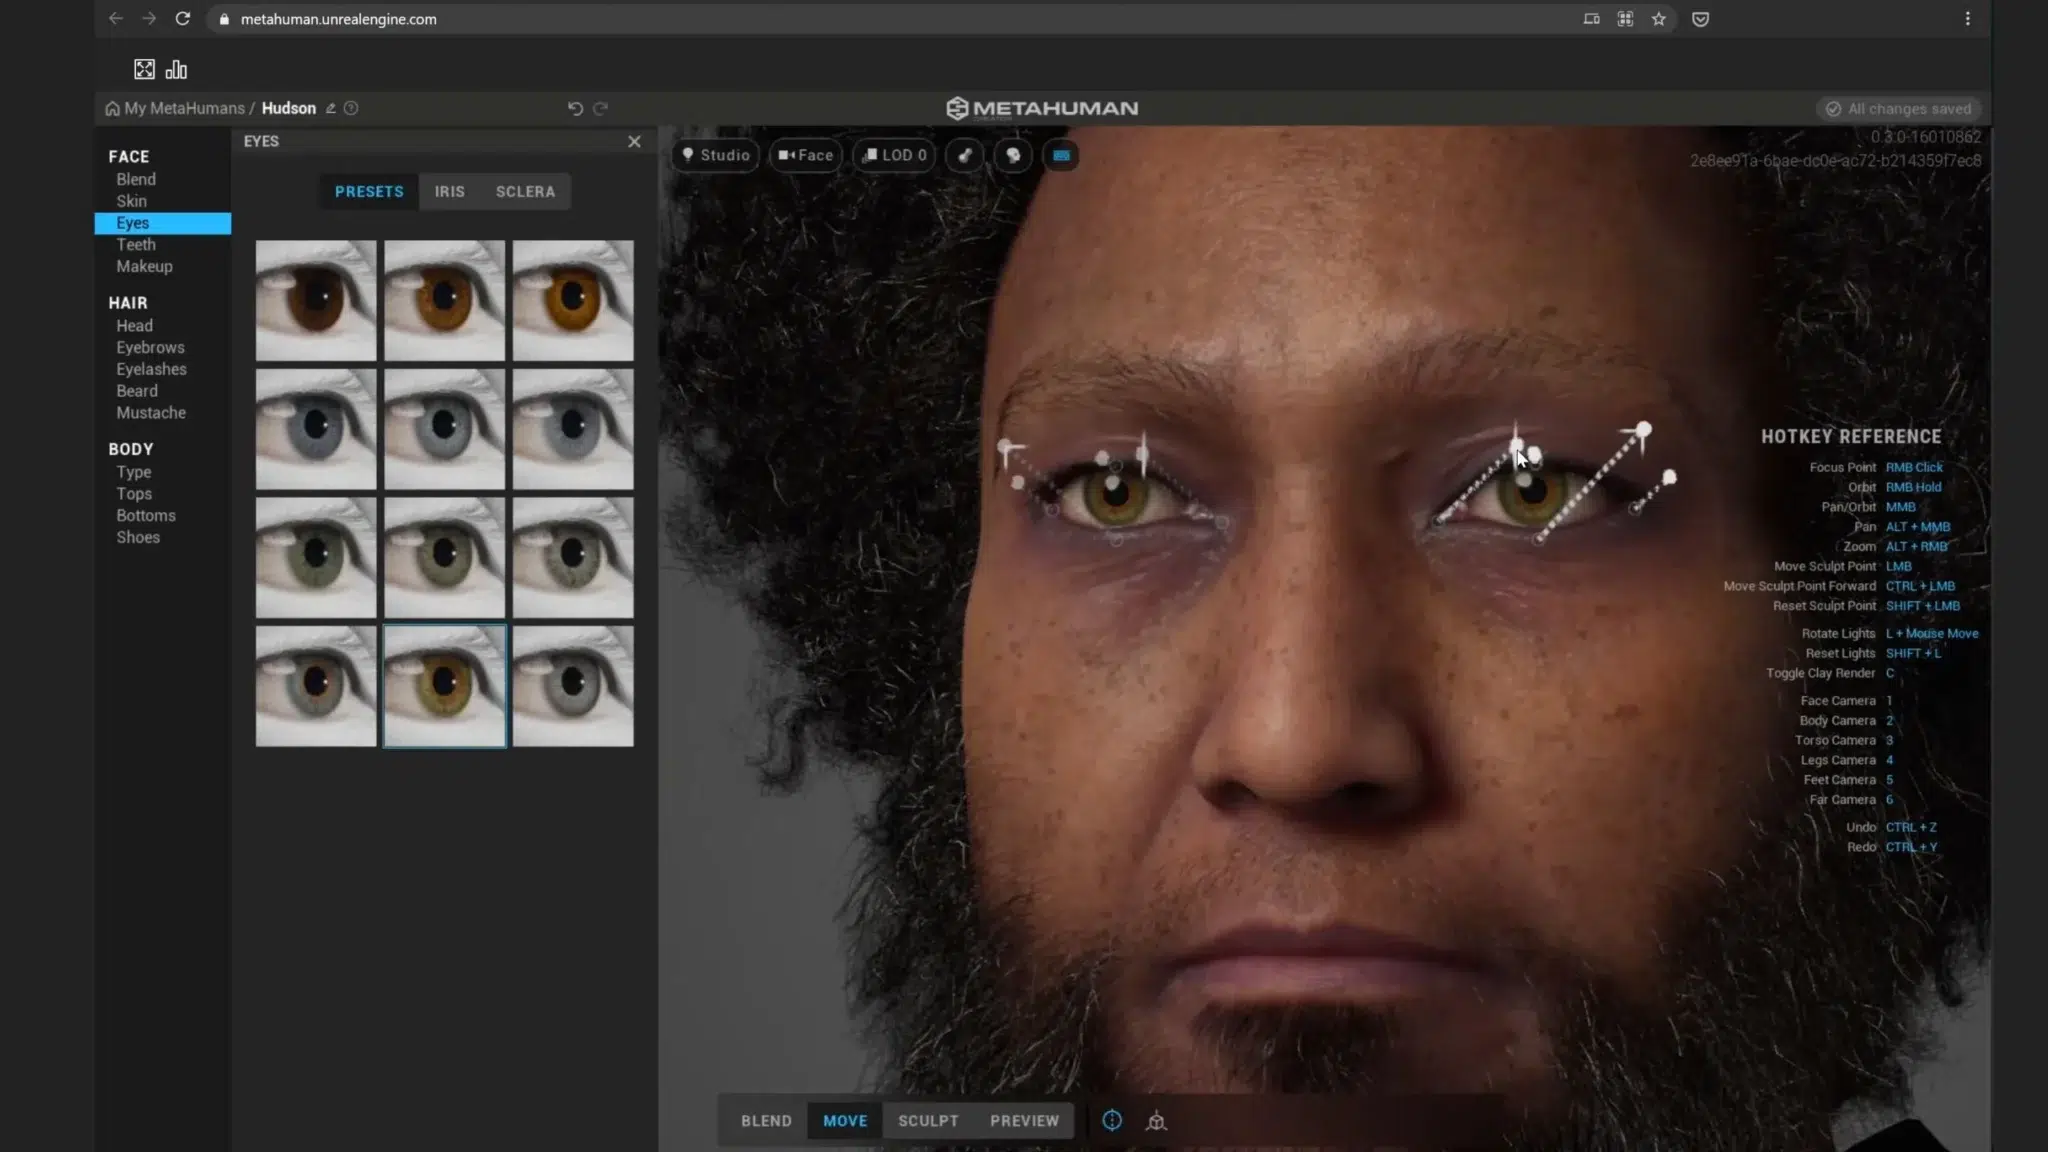
Task: Select the dark brown eye preset
Action: tap(316, 300)
